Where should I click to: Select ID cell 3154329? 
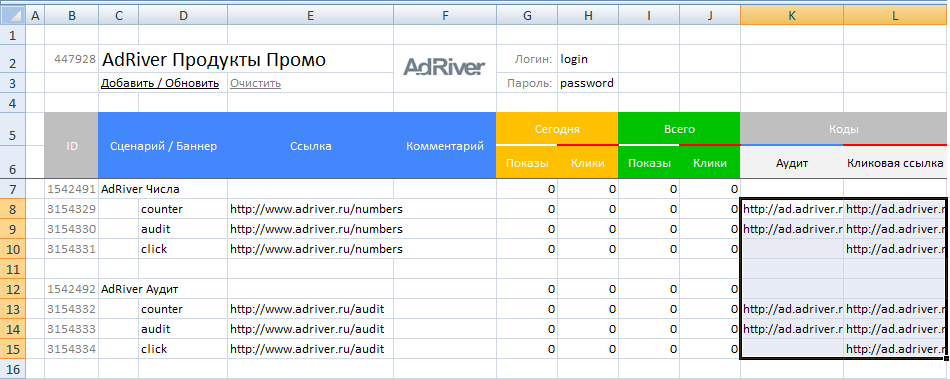[x=71, y=209]
